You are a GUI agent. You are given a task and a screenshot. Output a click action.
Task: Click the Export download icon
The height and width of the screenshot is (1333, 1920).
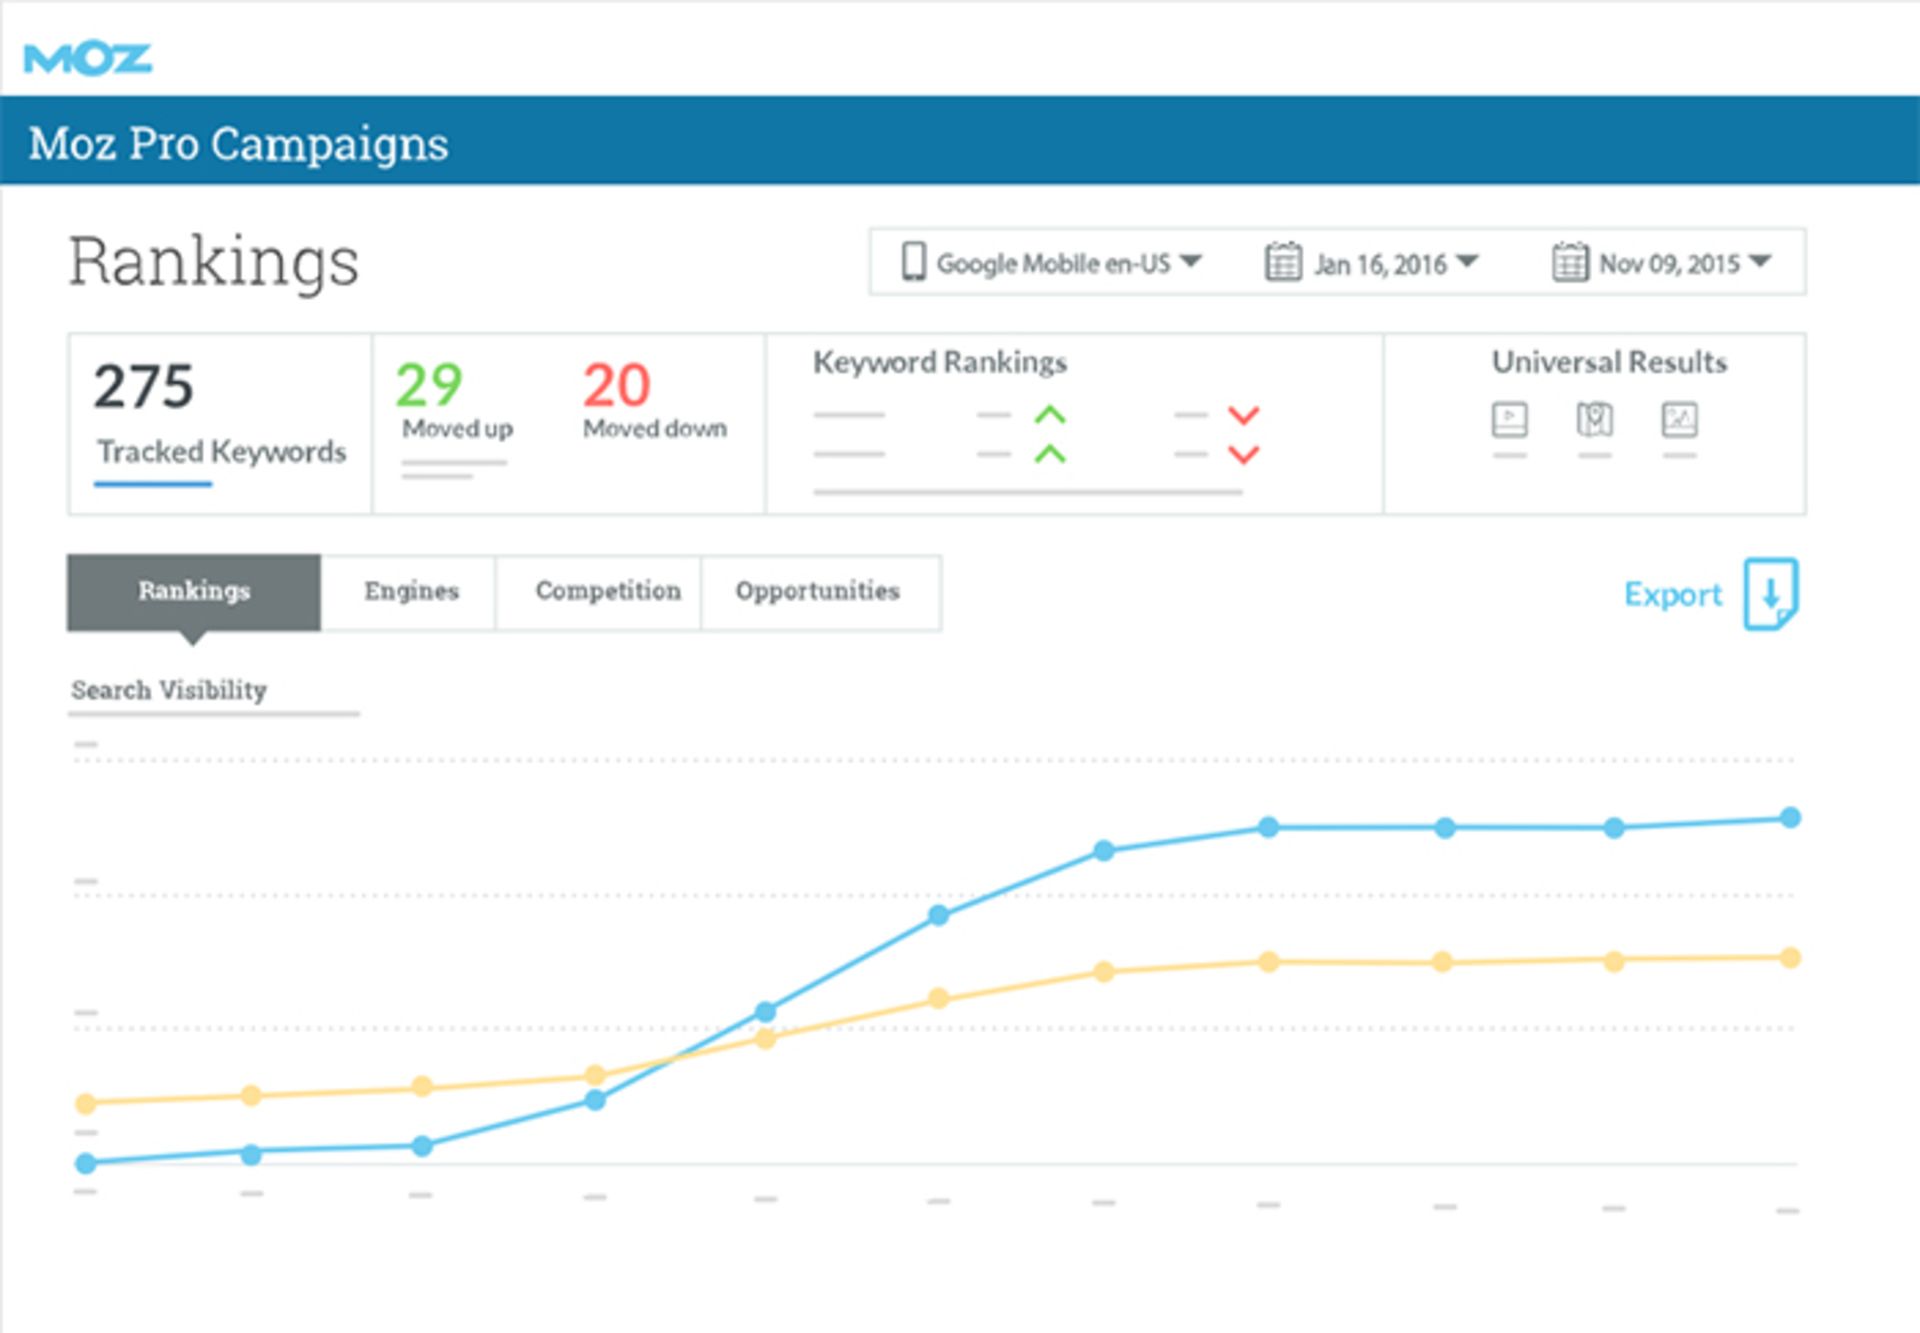tap(1771, 594)
